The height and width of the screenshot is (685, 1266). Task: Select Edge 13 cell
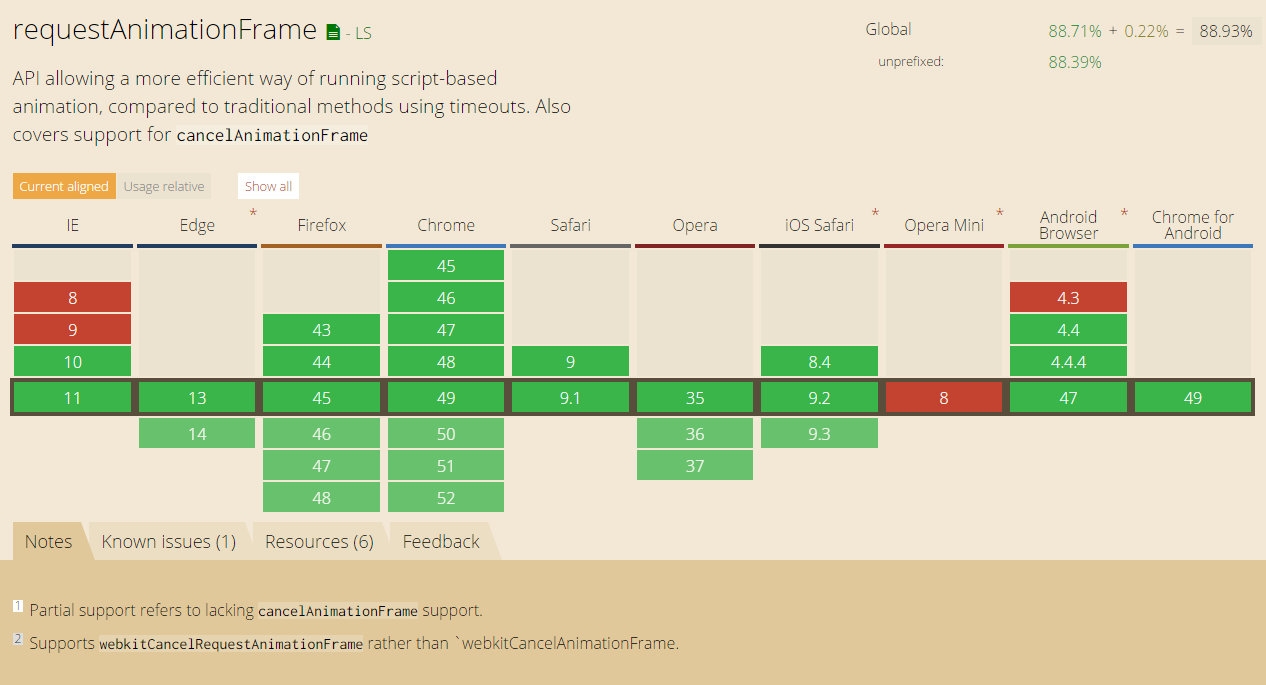(197, 398)
